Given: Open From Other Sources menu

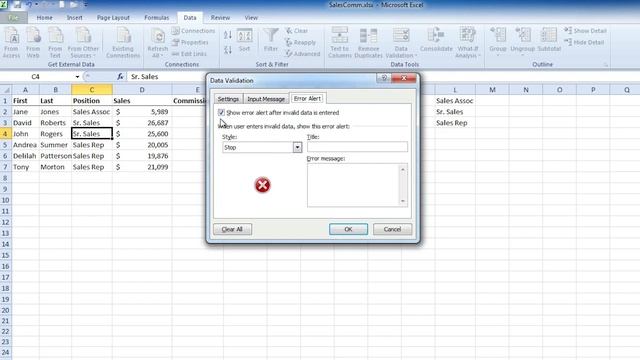Looking at the screenshot, I should click(83, 42).
